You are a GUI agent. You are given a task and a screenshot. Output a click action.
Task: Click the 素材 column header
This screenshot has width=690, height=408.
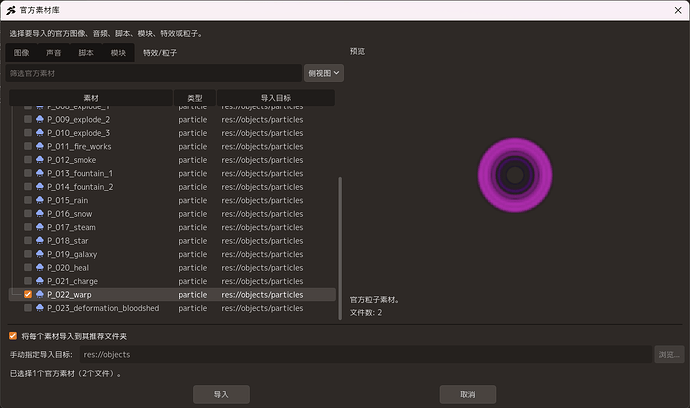[91, 98]
